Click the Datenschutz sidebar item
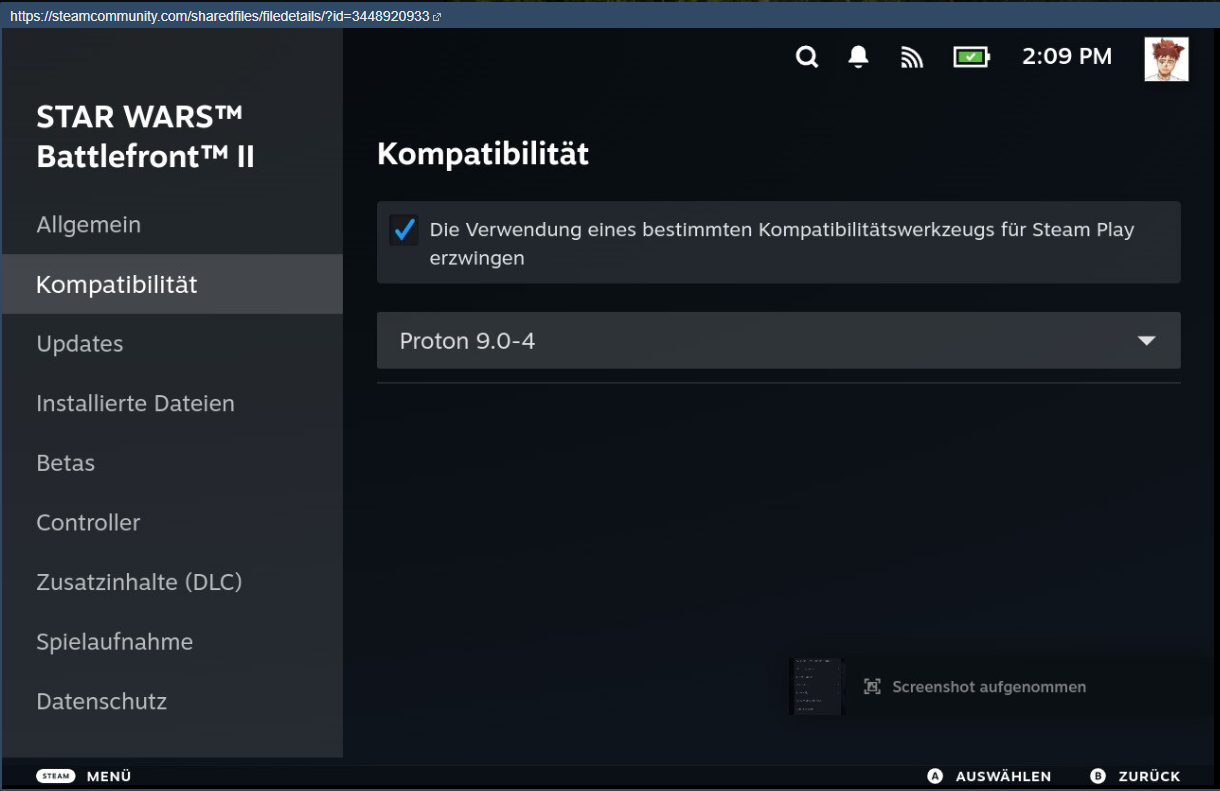1220x791 pixels. 101,702
